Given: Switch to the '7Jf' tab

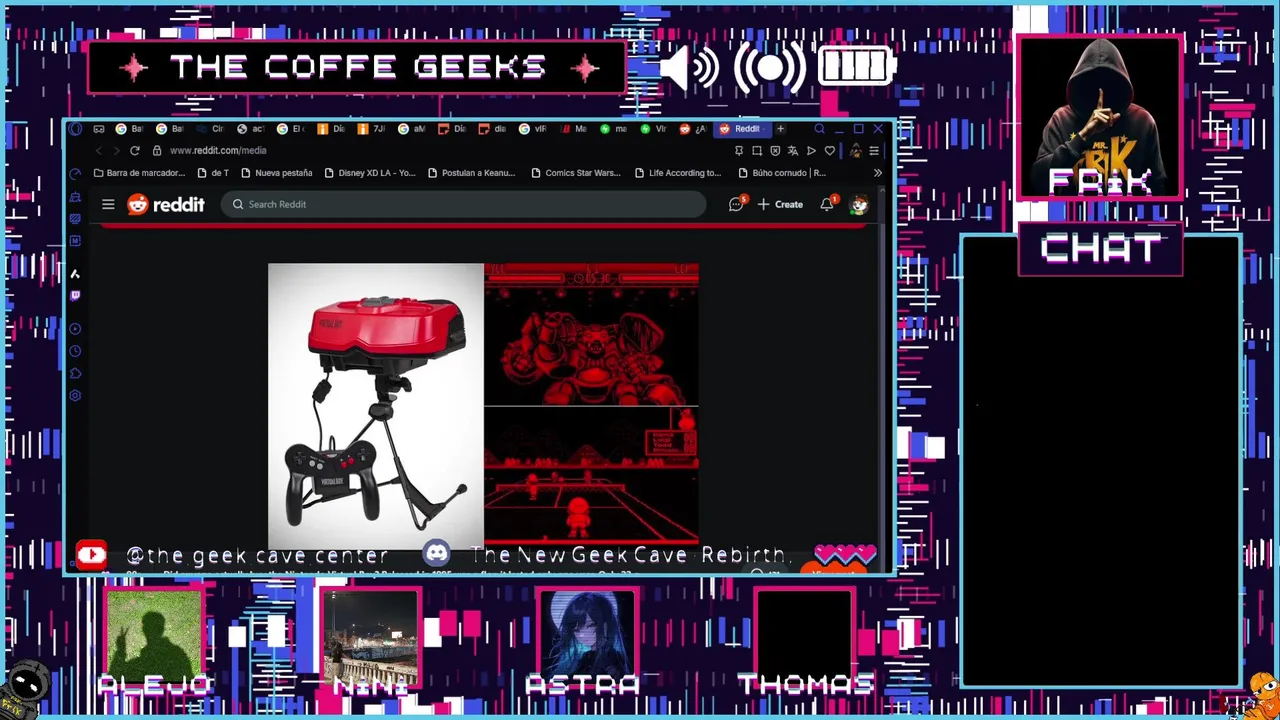Looking at the screenshot, I should pos(372,129).
